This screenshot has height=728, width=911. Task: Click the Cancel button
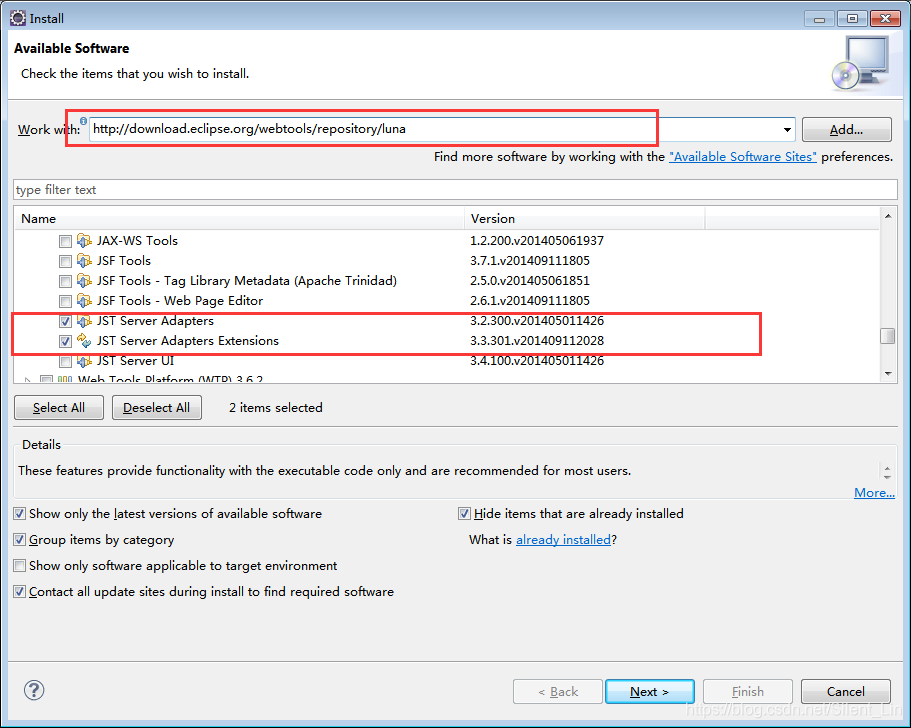[846, 691]
